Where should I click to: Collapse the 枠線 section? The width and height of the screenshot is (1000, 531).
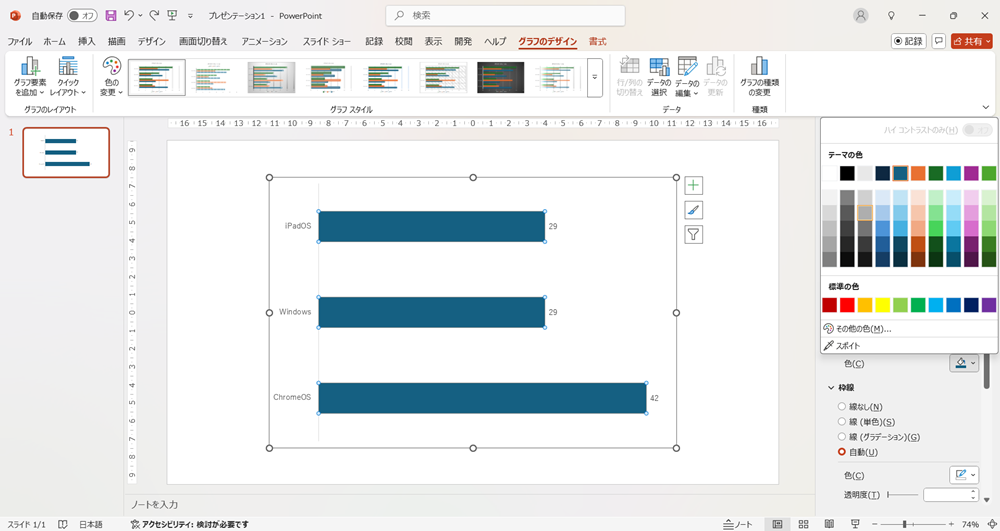(831, 388)
